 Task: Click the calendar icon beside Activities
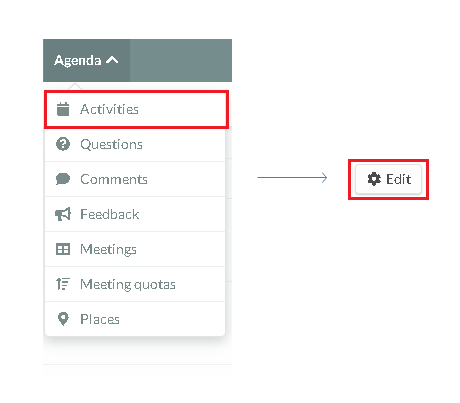click(63, 109)
